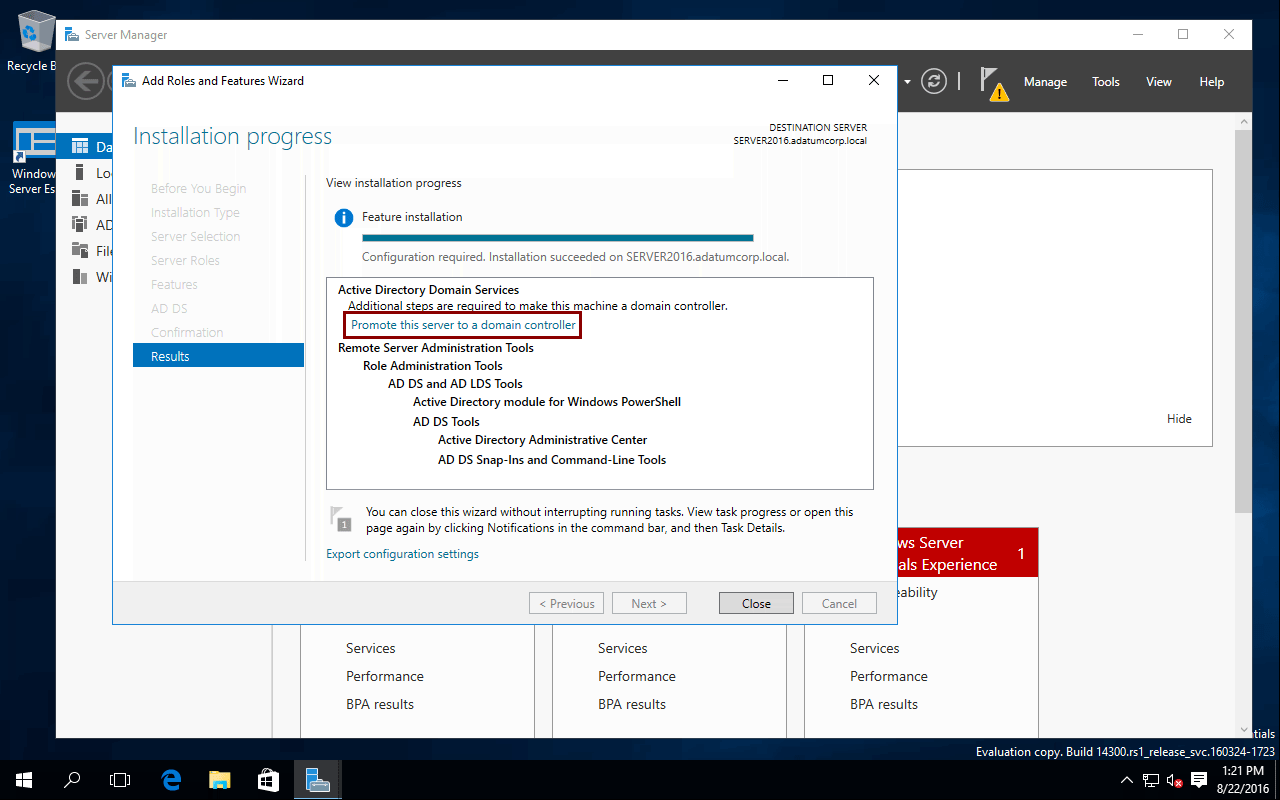Image resolution: width=1280 pixels, height=800 pixels.
Task: Open Performance in the middle role tile
Action: click(637, 676)
